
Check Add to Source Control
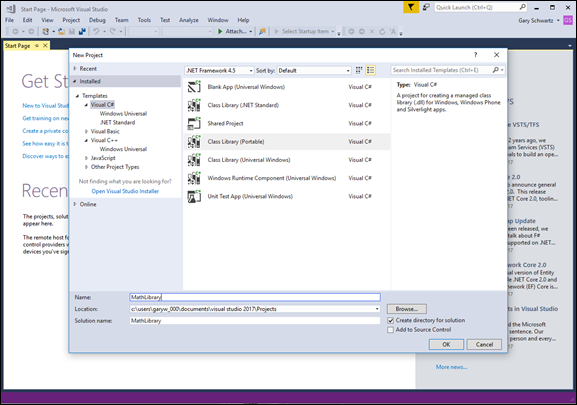click(x=390, y=330)
